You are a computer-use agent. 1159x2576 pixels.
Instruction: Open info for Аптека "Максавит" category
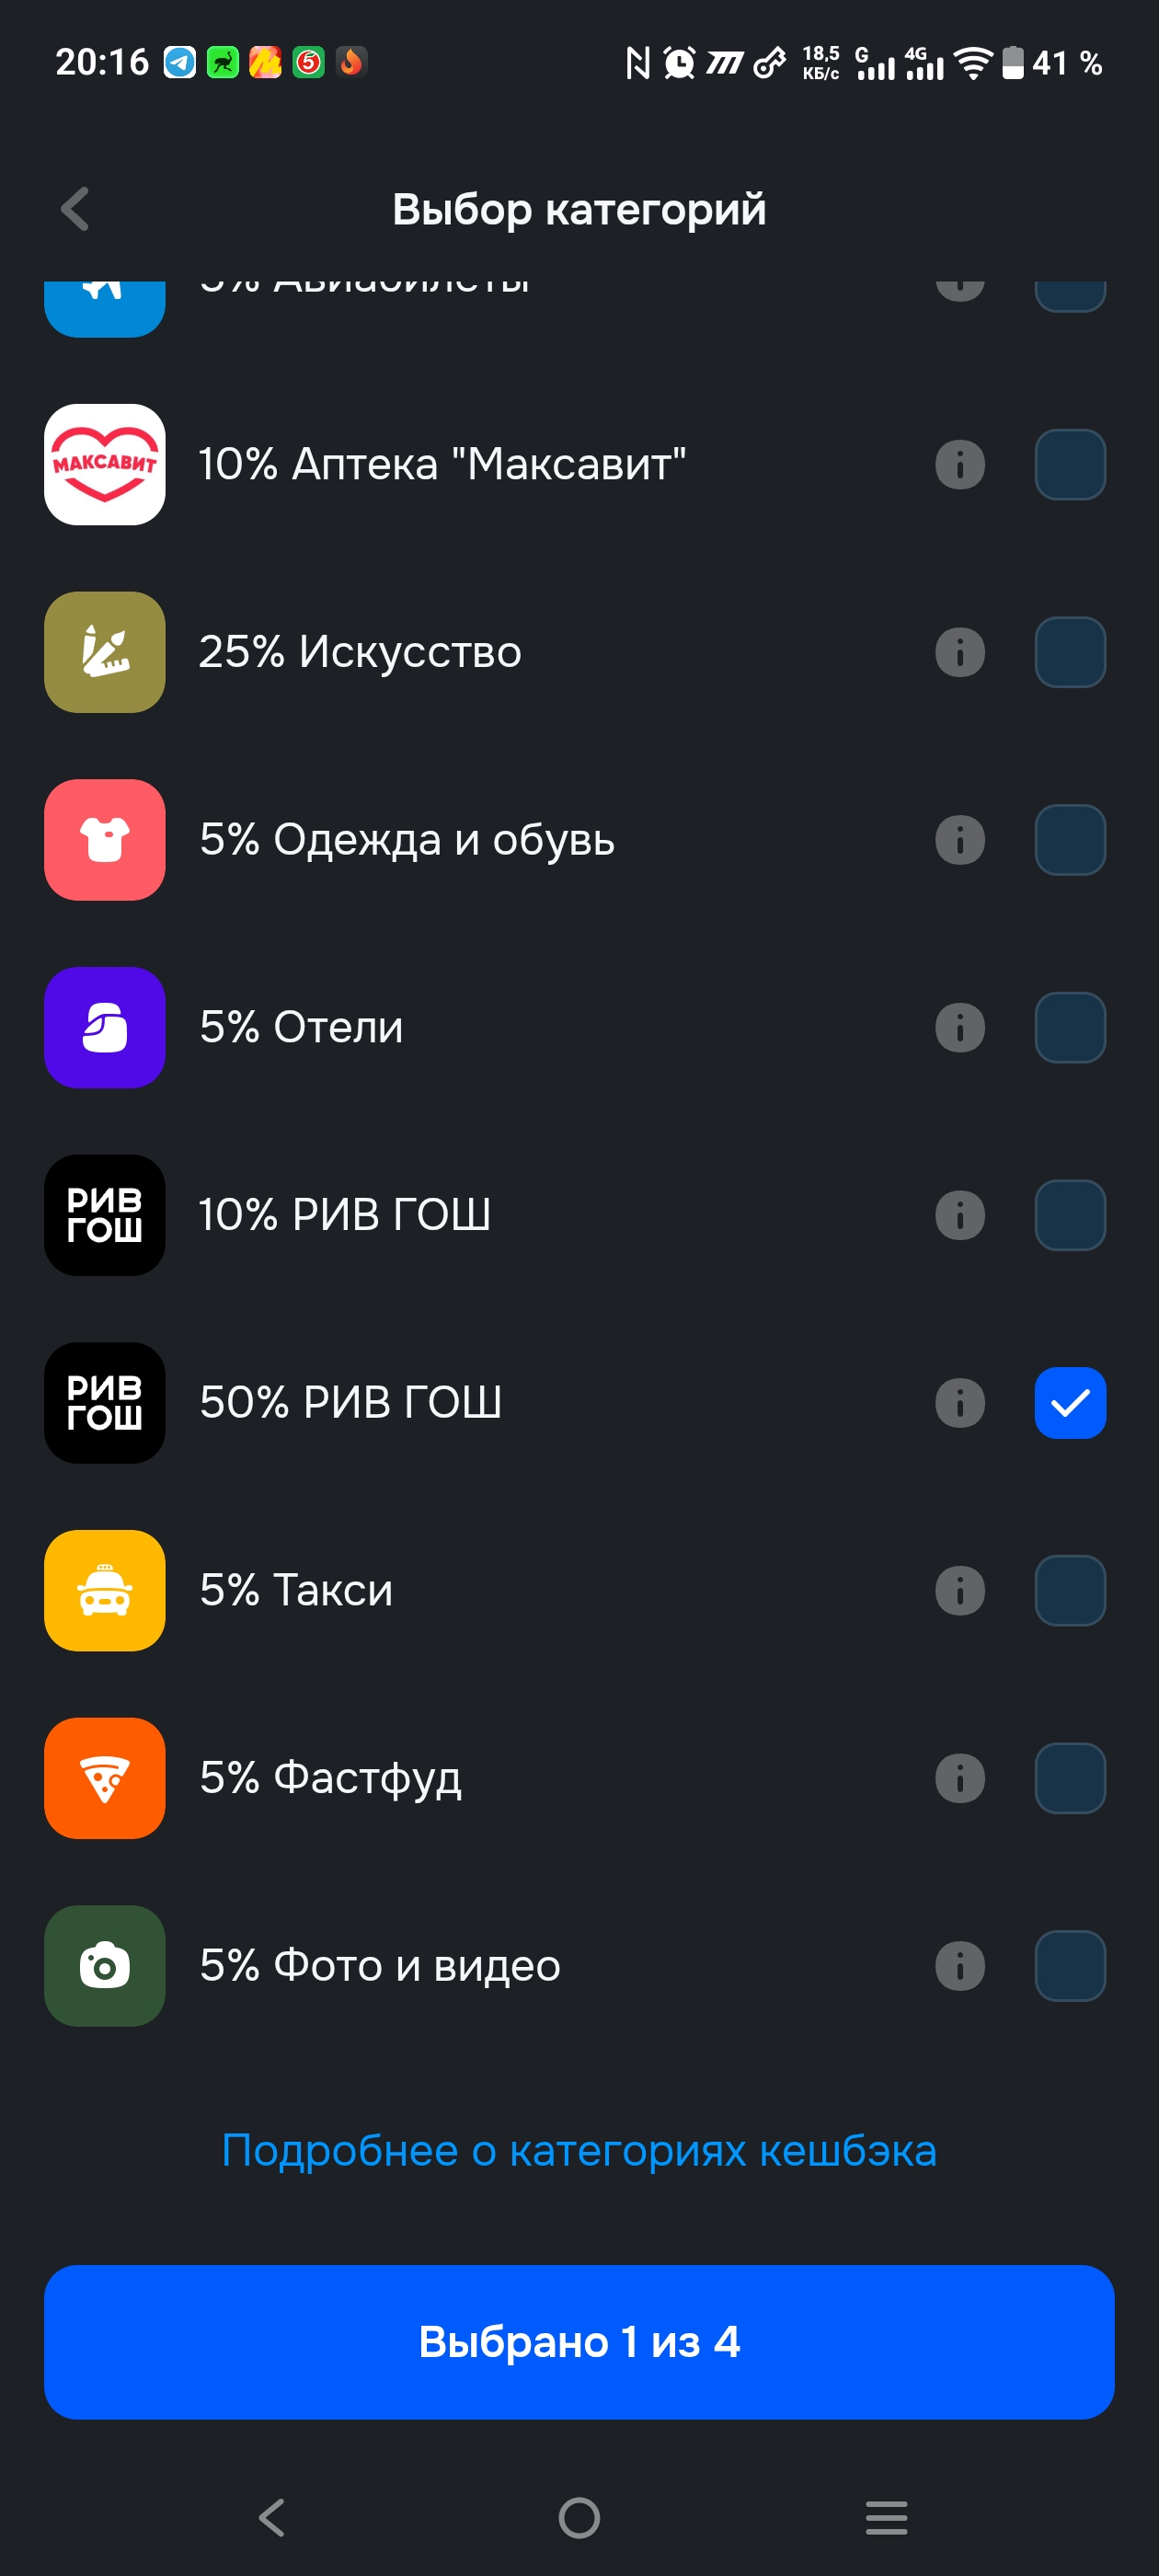[x=959, y=465]
